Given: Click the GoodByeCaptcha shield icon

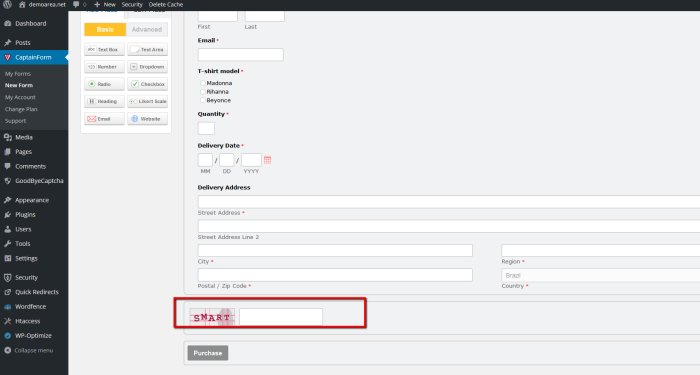Looking at the screenshot, I should click(8, 181).
